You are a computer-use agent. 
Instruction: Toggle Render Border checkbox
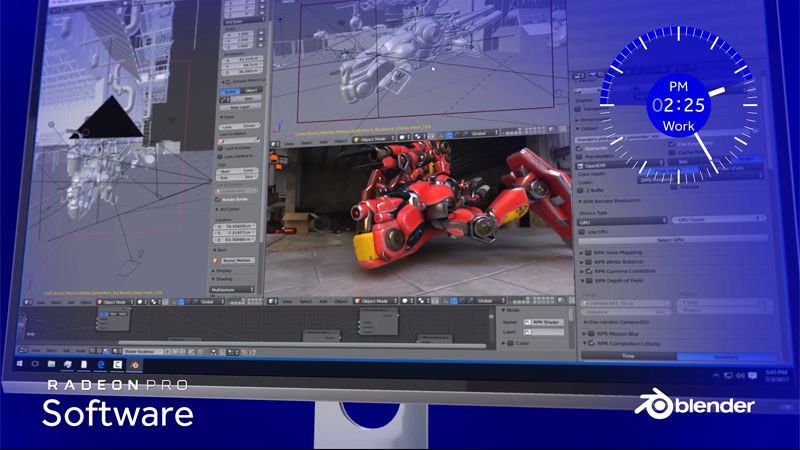(218, 199)
